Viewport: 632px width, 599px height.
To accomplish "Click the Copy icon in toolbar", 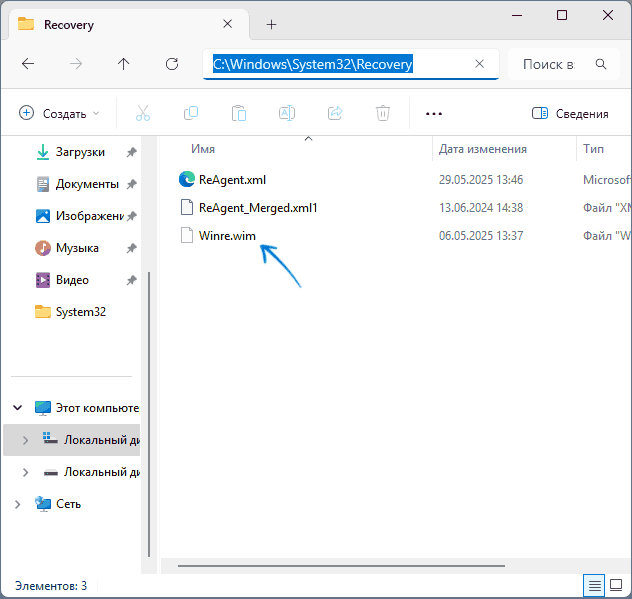I will point(191,113).
